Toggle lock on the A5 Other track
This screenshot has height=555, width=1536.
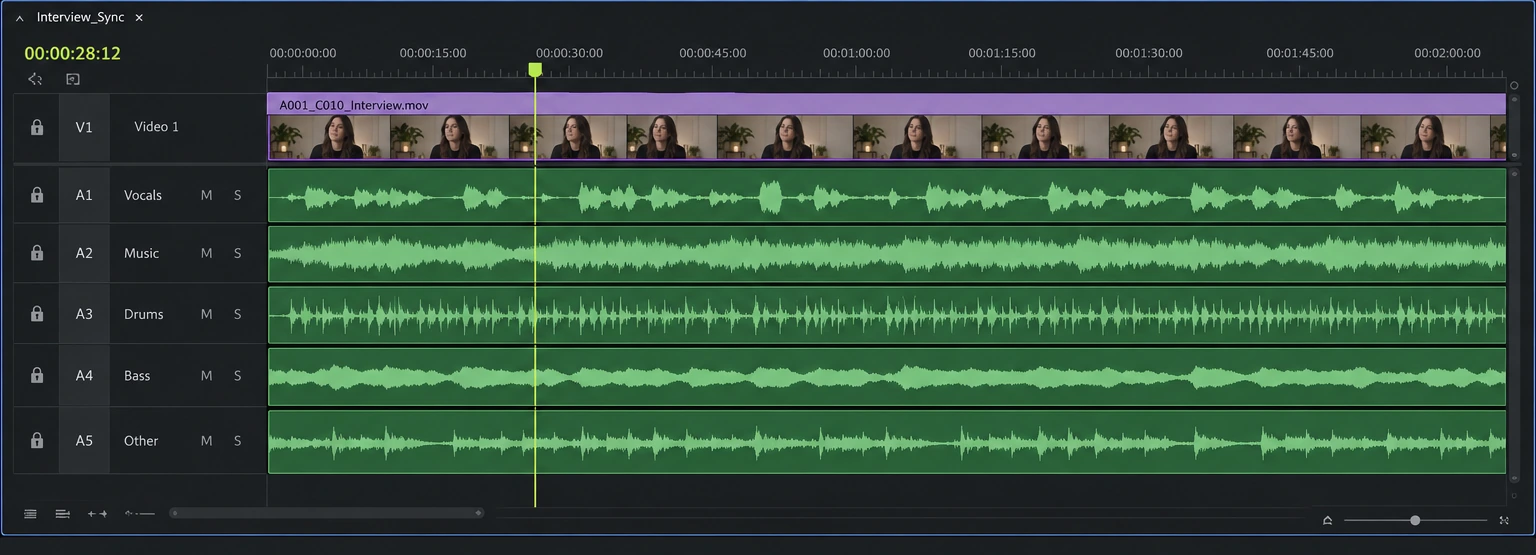(x=37, y=440)
